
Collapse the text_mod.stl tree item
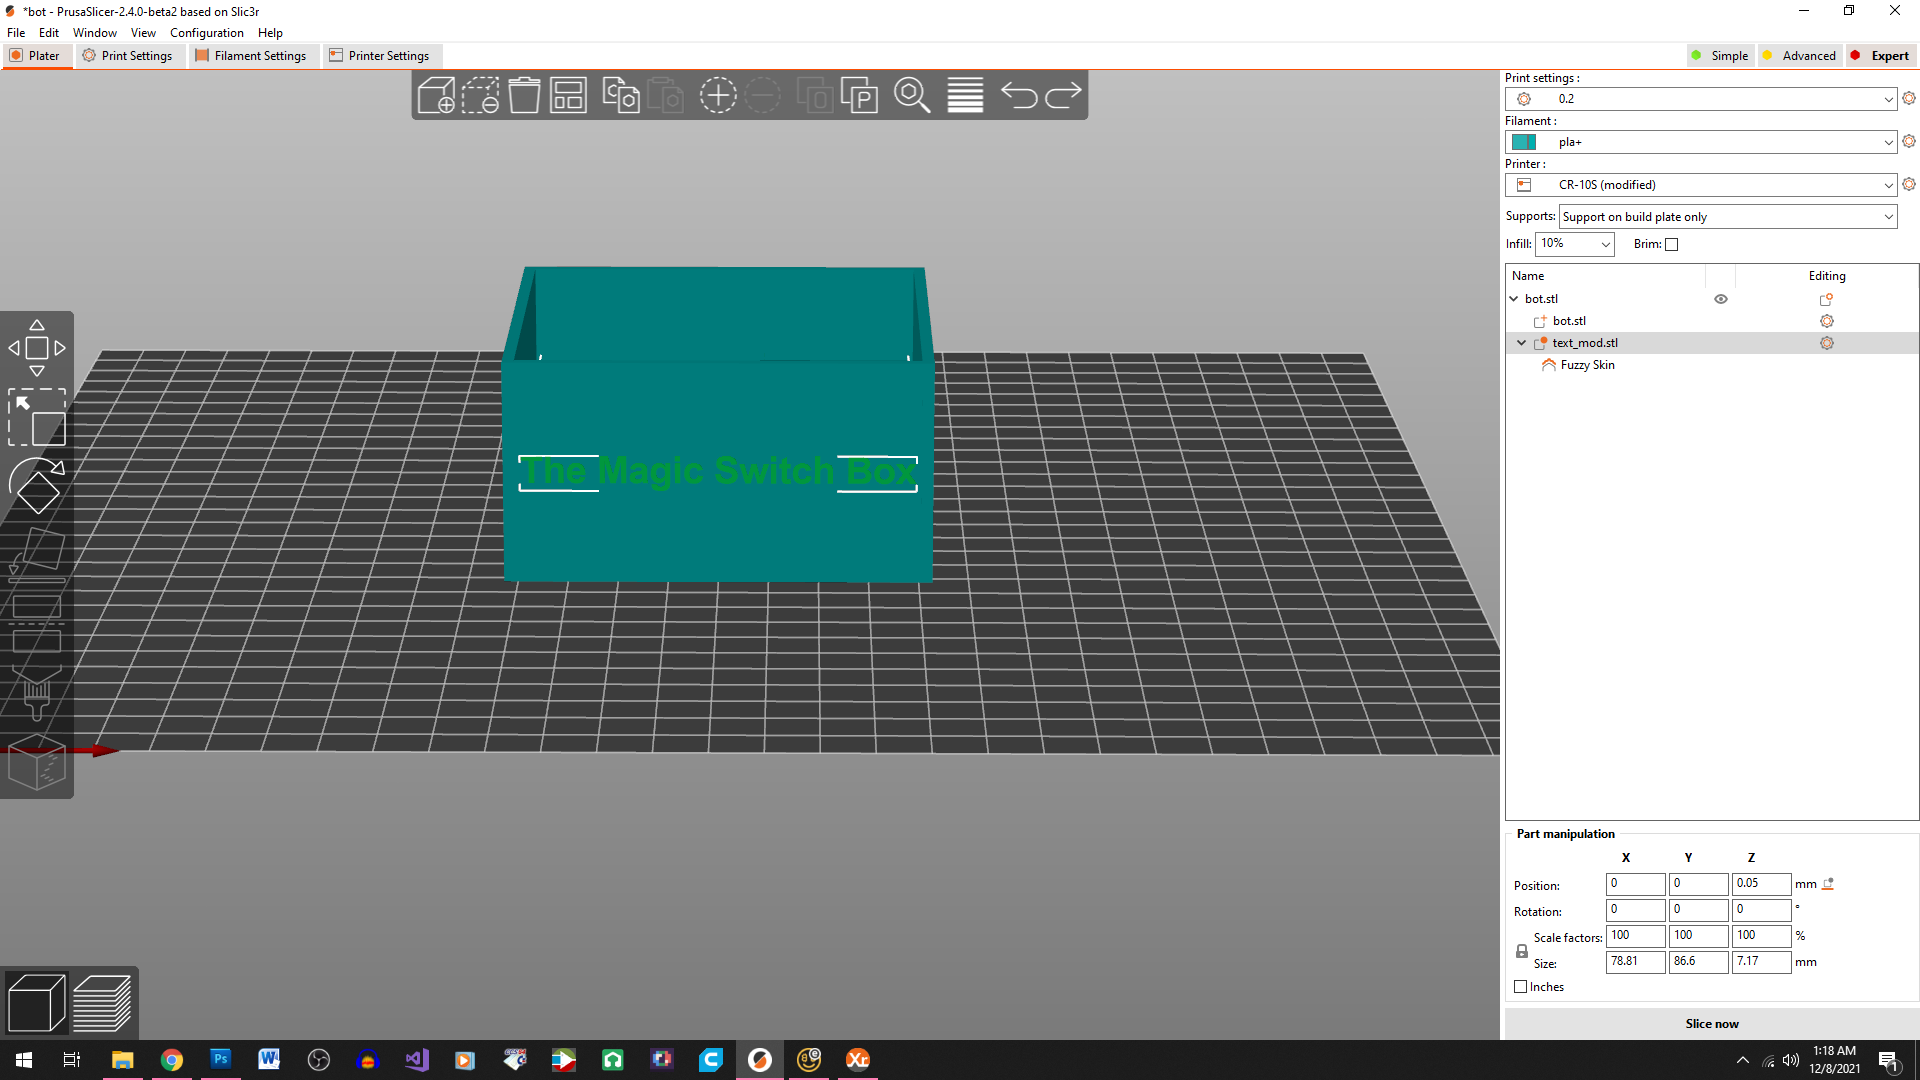click(1521, 342)
